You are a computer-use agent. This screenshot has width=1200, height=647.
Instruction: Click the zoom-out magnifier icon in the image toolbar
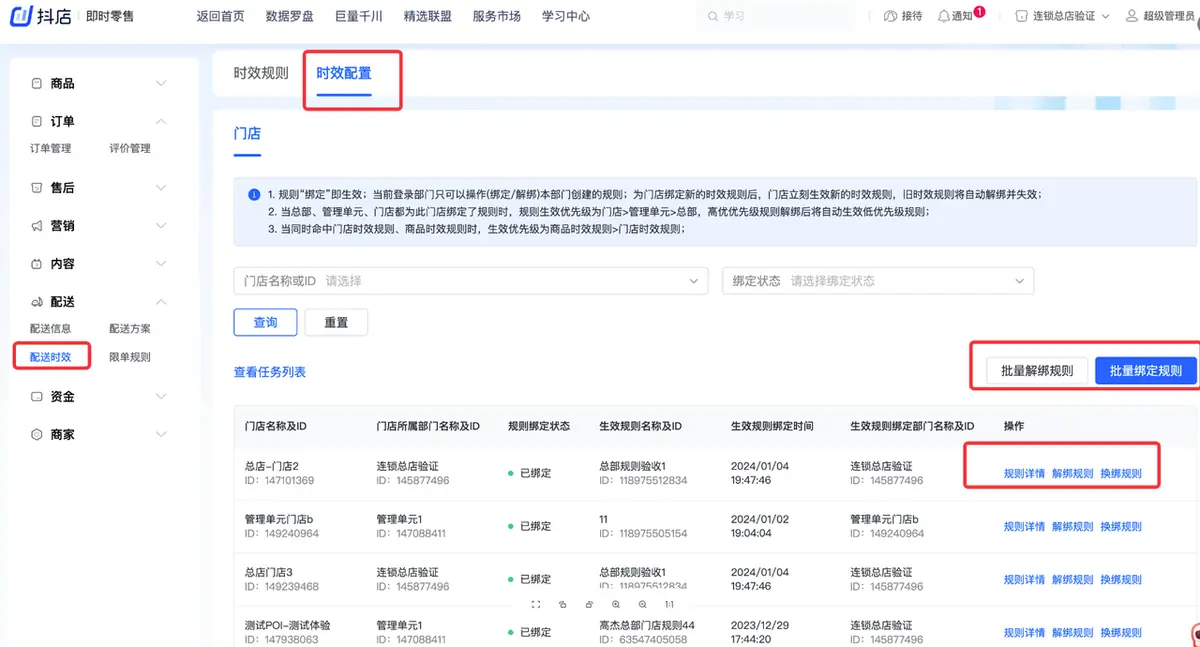(642, 604)
